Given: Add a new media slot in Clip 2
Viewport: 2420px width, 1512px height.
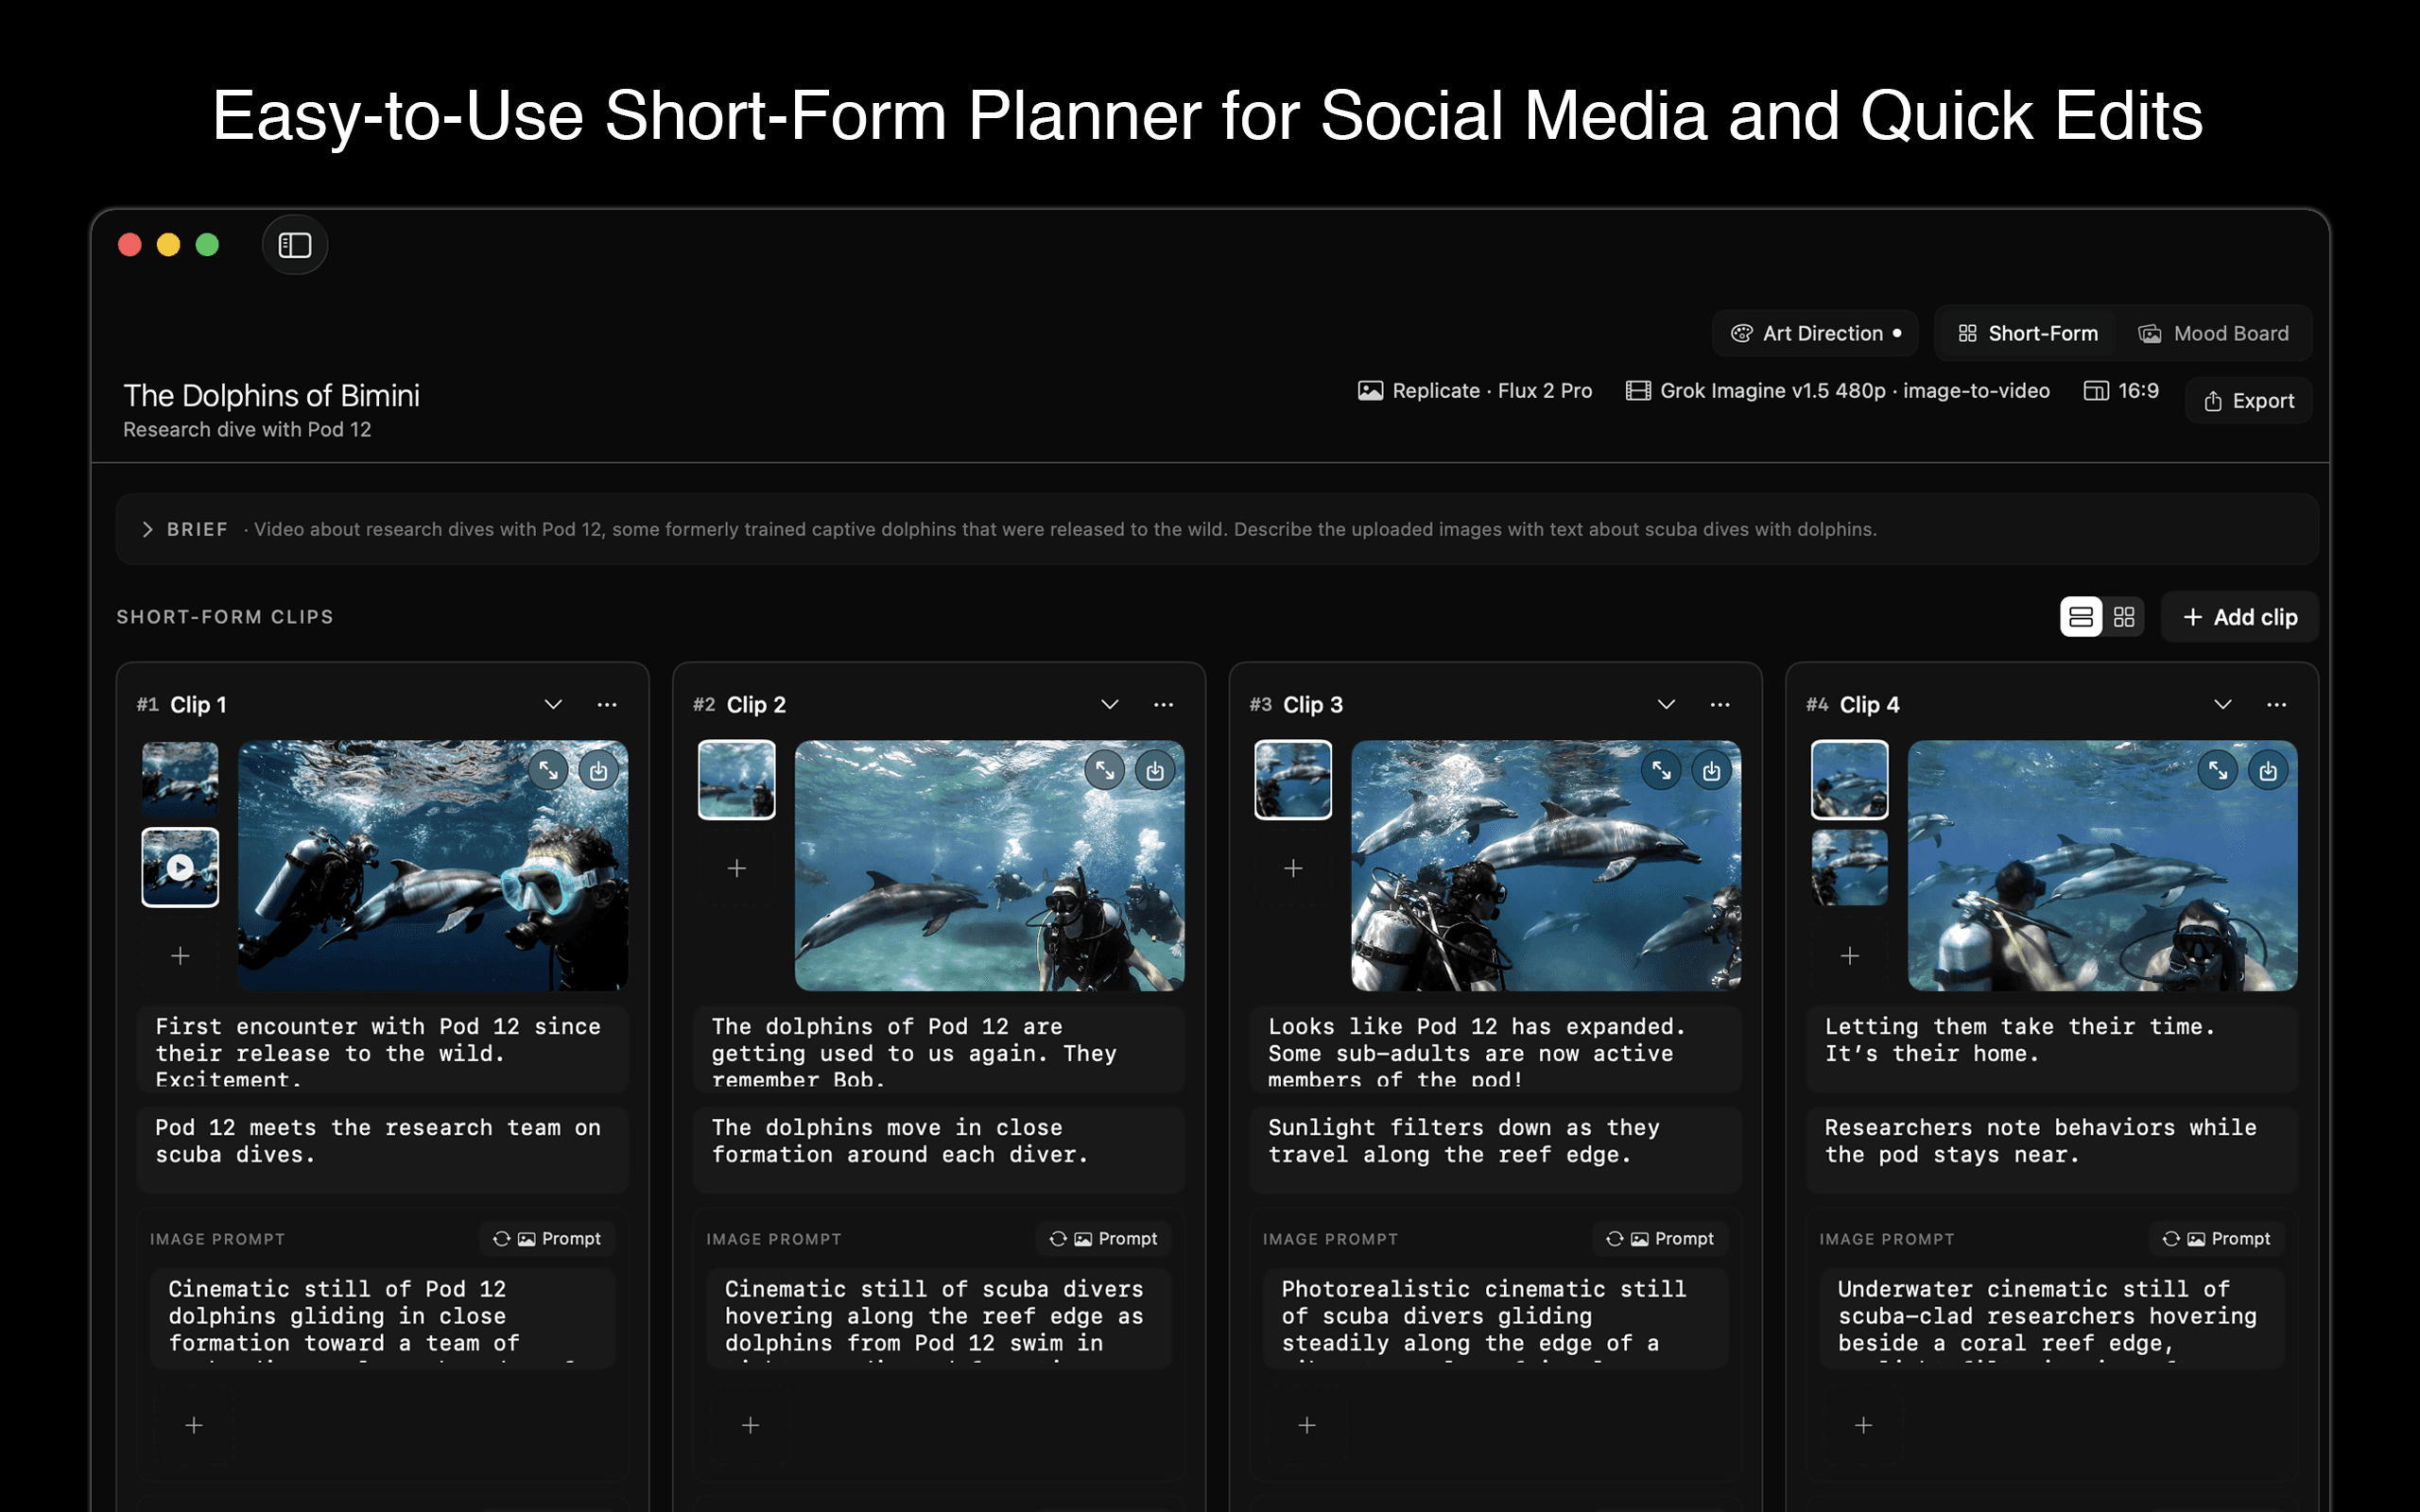Looking at the screenshot, I should point(737,868).
